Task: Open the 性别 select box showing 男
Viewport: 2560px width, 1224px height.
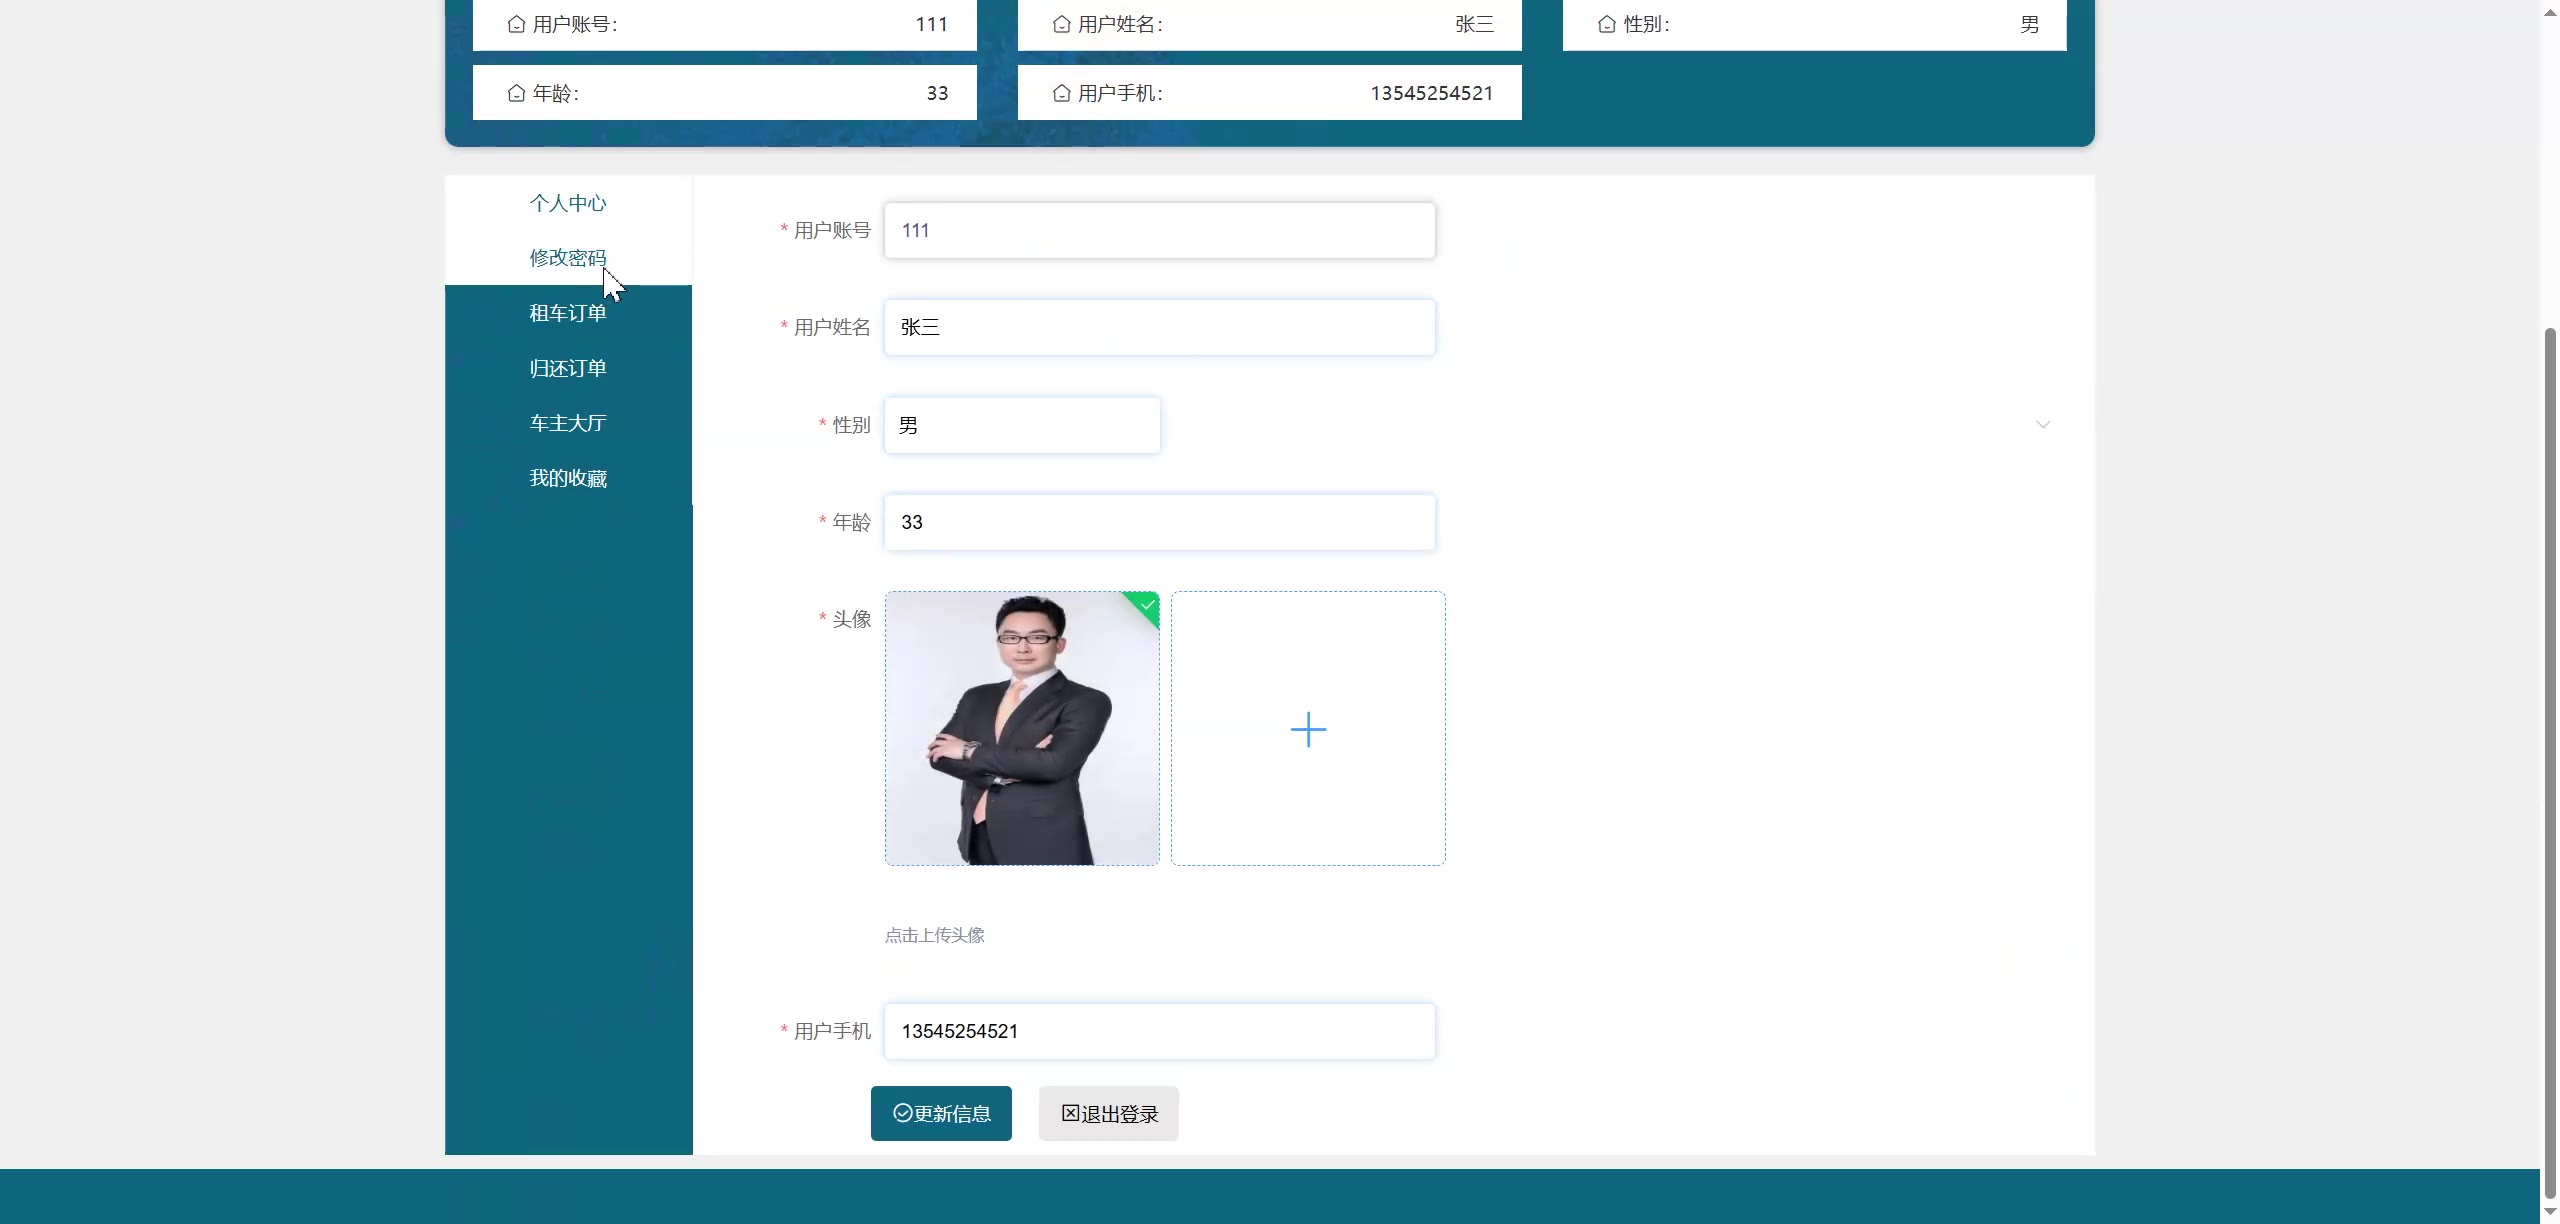Action: (1022, 425)
